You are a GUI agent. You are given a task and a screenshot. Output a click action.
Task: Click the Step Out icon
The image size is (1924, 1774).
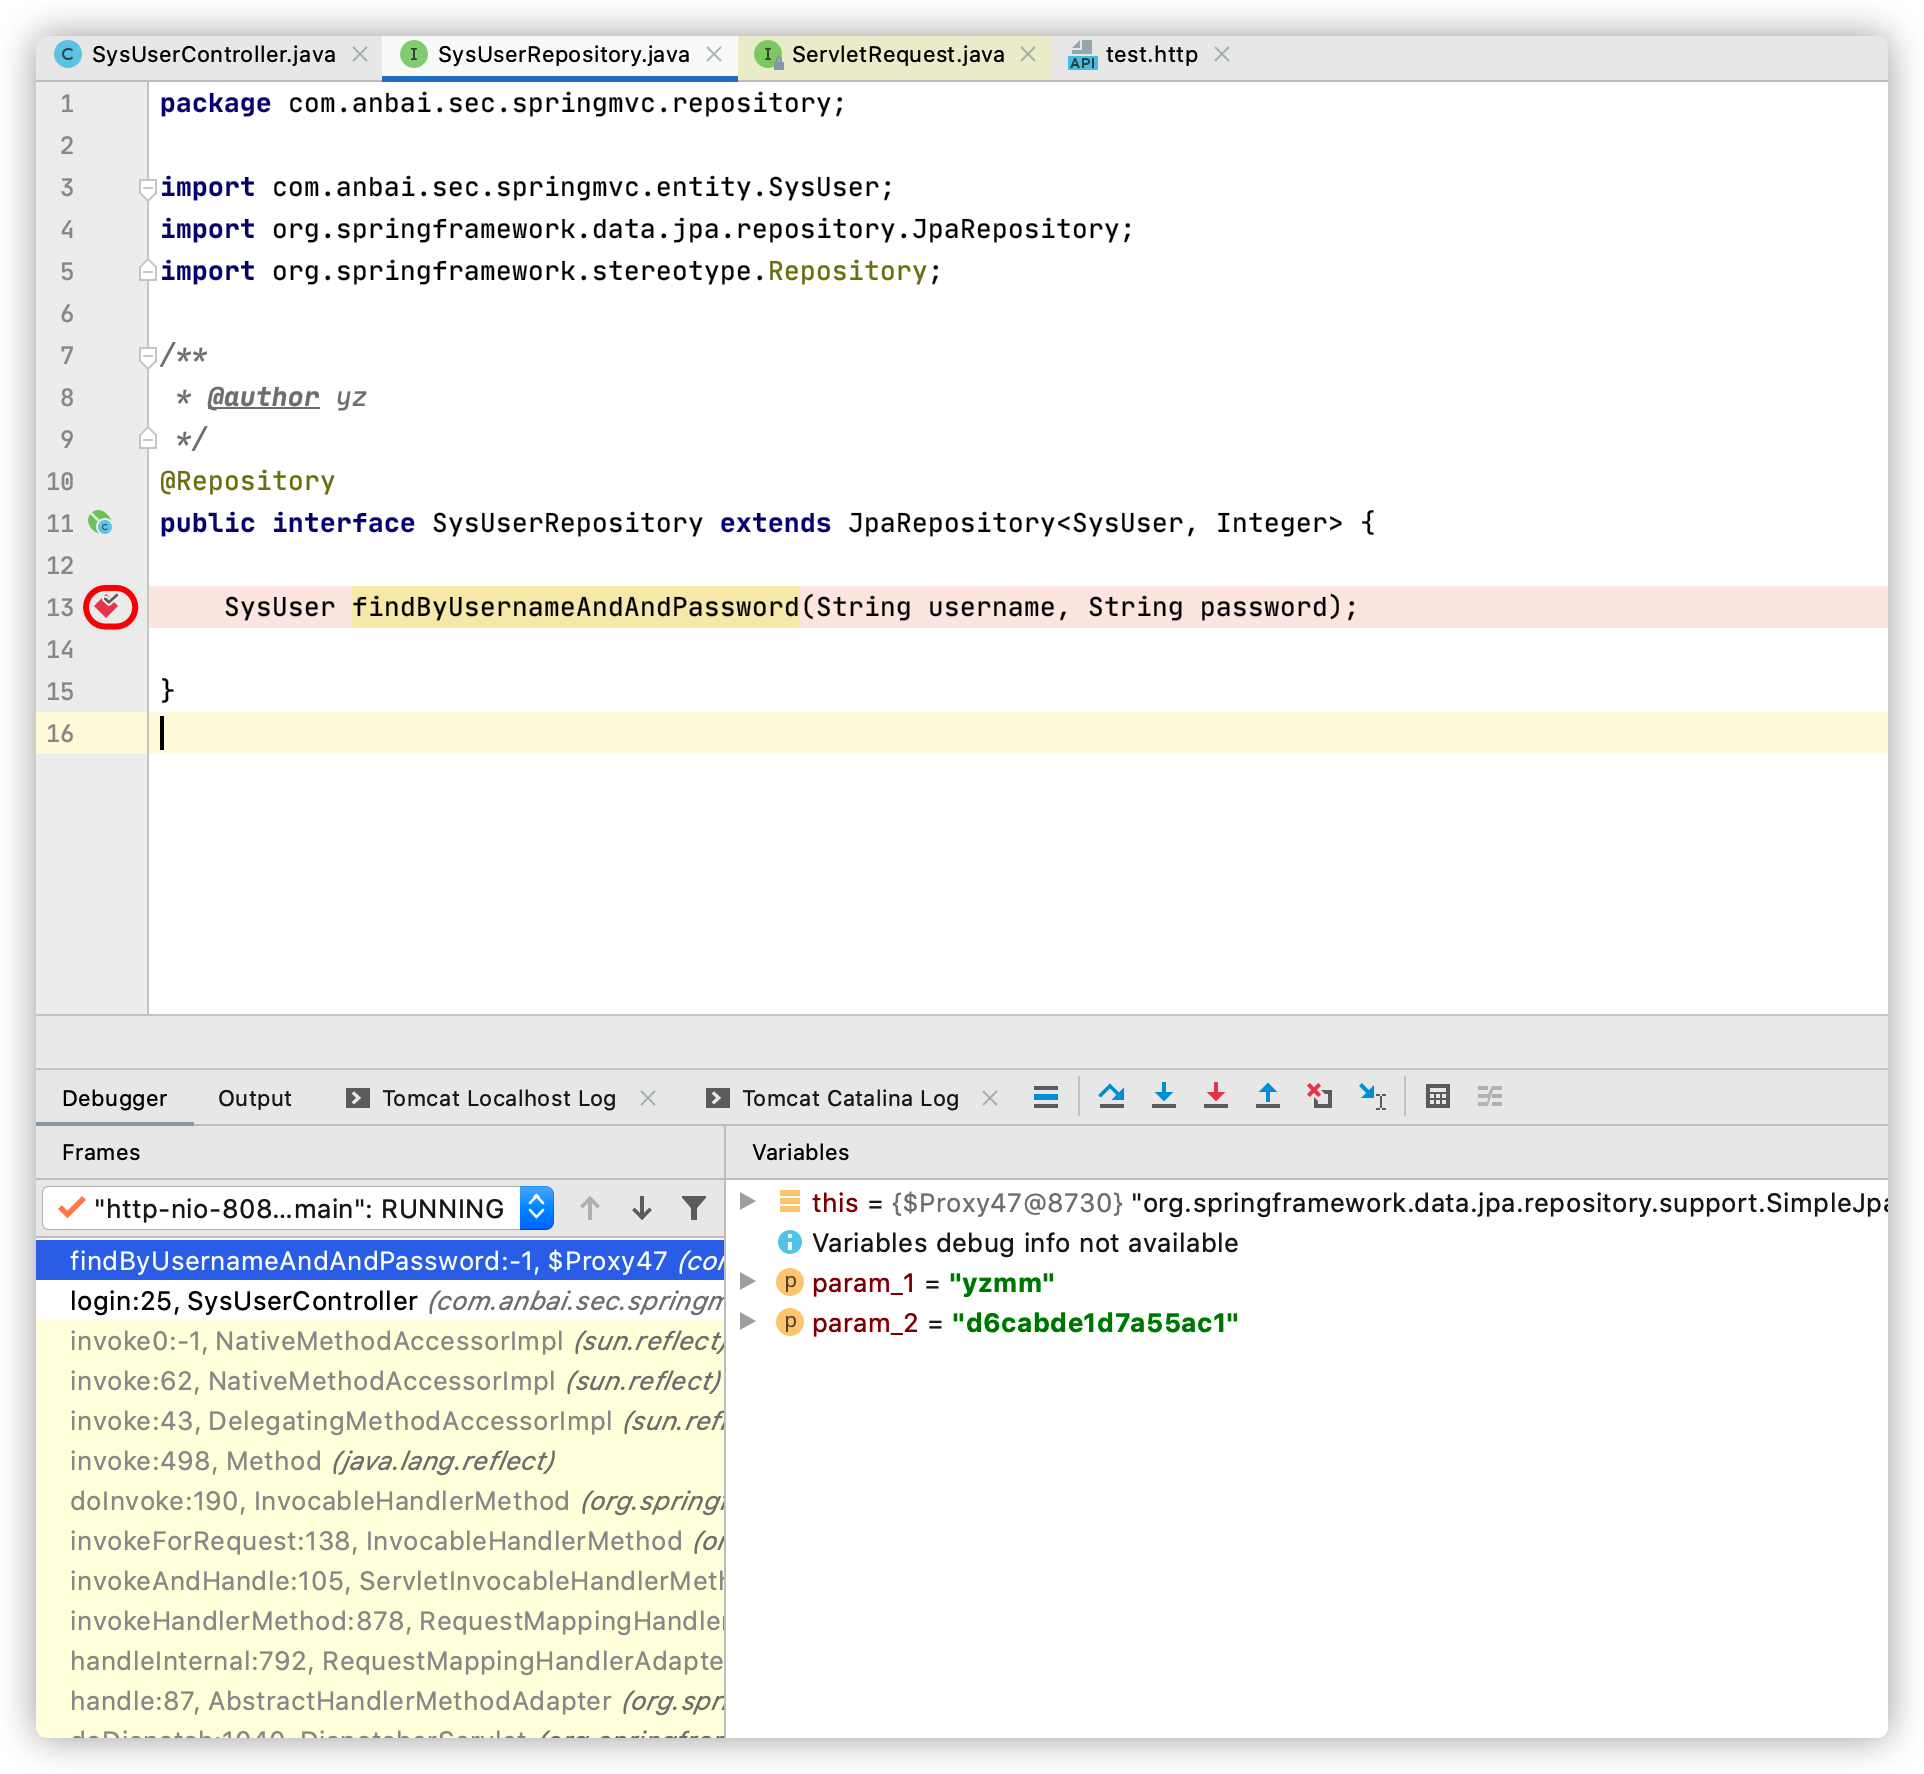[1267, 1096]
